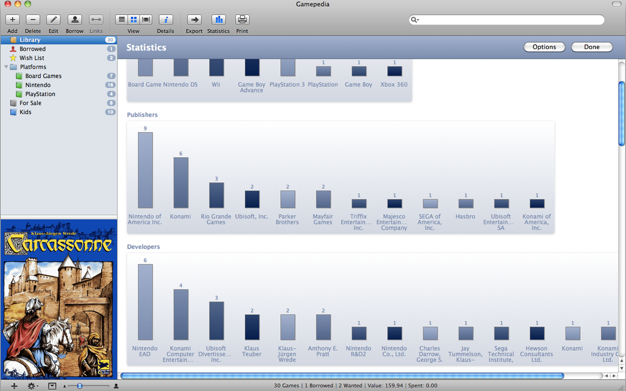626x391 pixels.
Task: Open the gear action menu
Action: pos(32,386)
